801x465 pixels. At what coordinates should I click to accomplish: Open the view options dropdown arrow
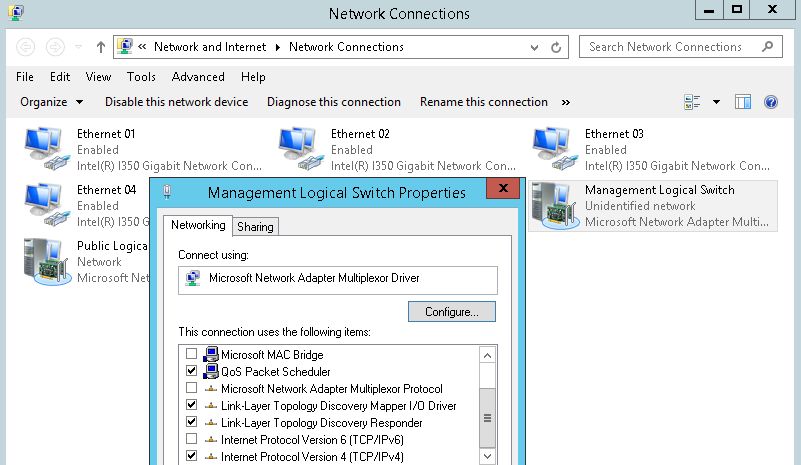click(x=716, y=102)
